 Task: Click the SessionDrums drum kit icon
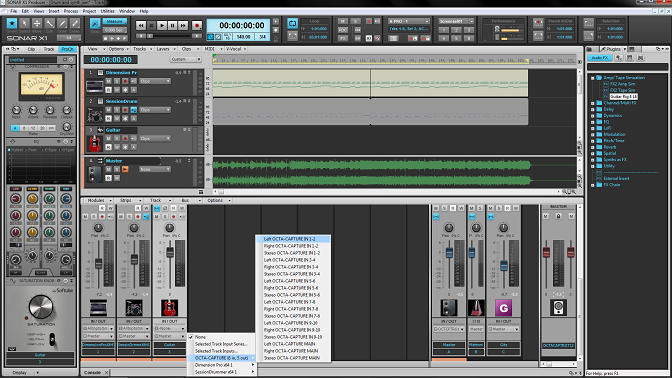95,115
